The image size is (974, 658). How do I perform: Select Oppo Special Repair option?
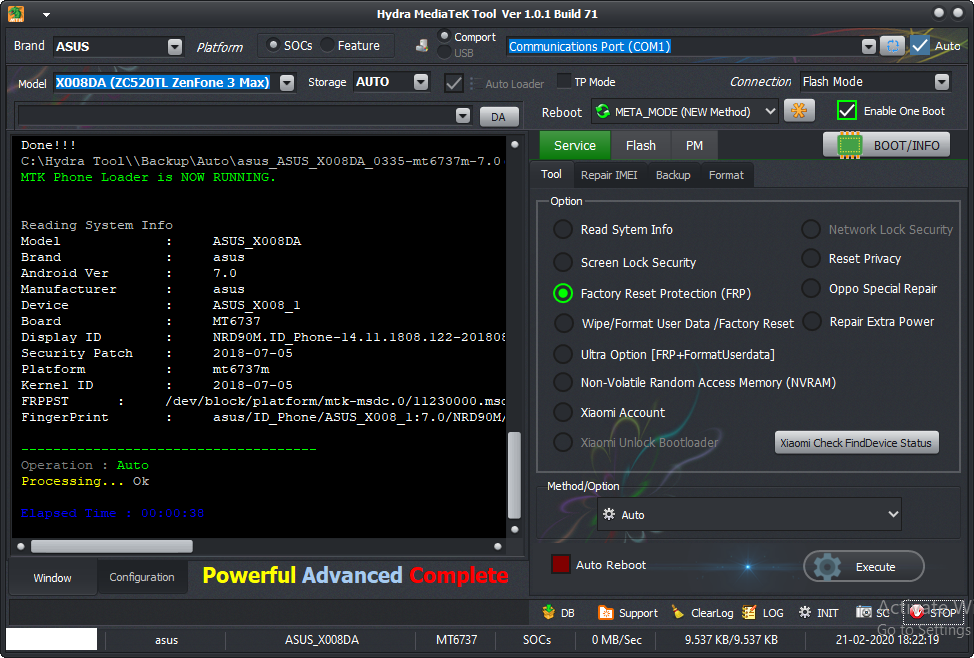coord(811,288)
